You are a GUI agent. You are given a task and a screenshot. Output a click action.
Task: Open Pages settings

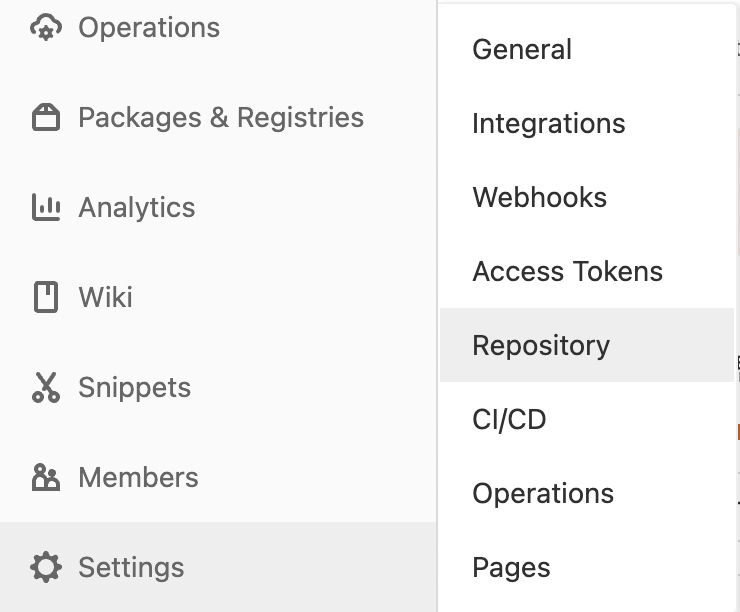511,568
